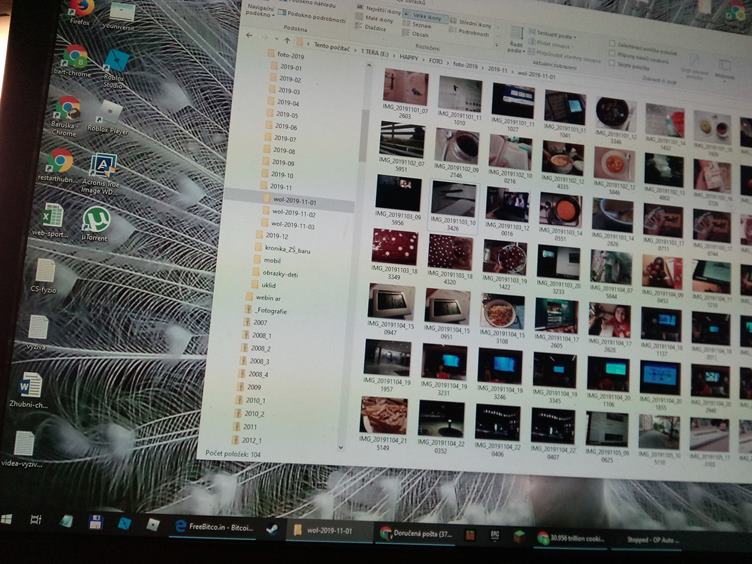Open the 2019-12 folder in tree
This screenshot has width=752, height=564.
[x=272, y=236]
